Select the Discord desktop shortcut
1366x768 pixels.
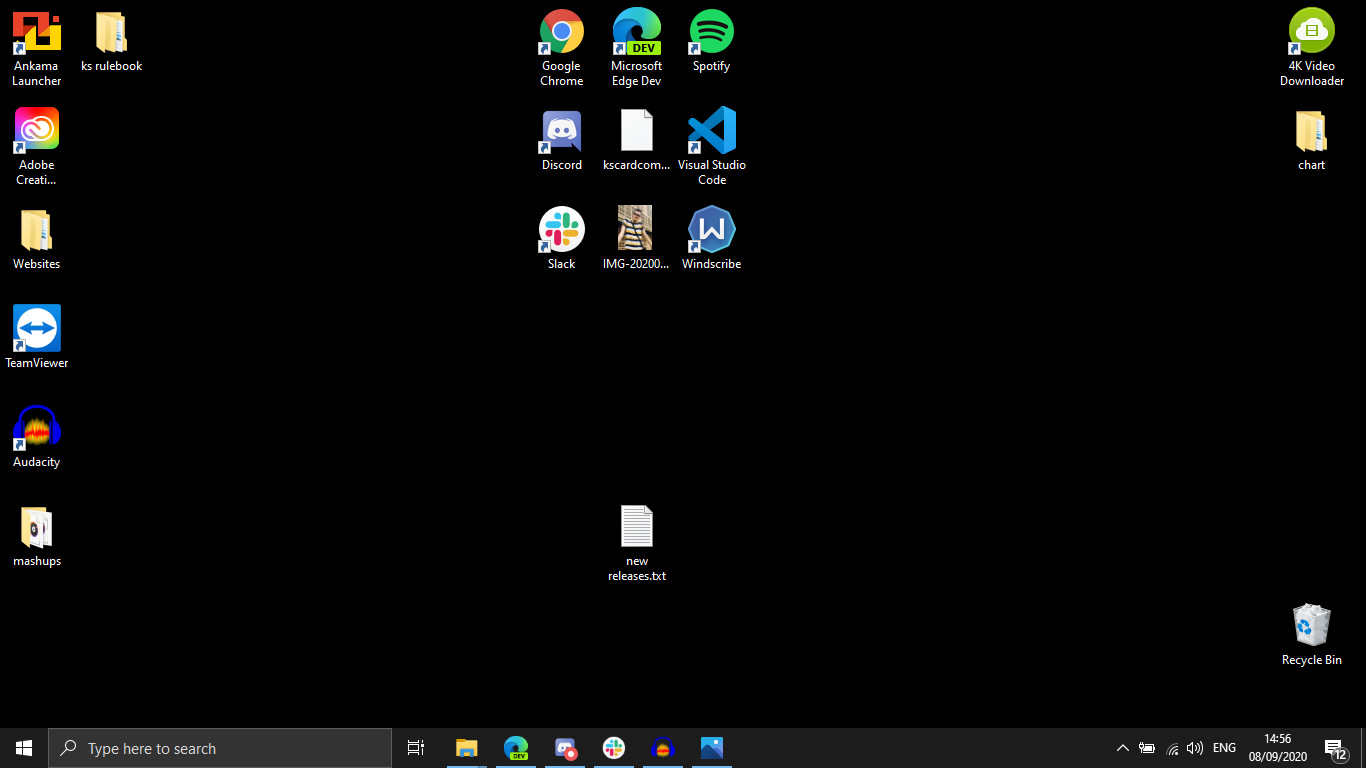coord(562,140)
